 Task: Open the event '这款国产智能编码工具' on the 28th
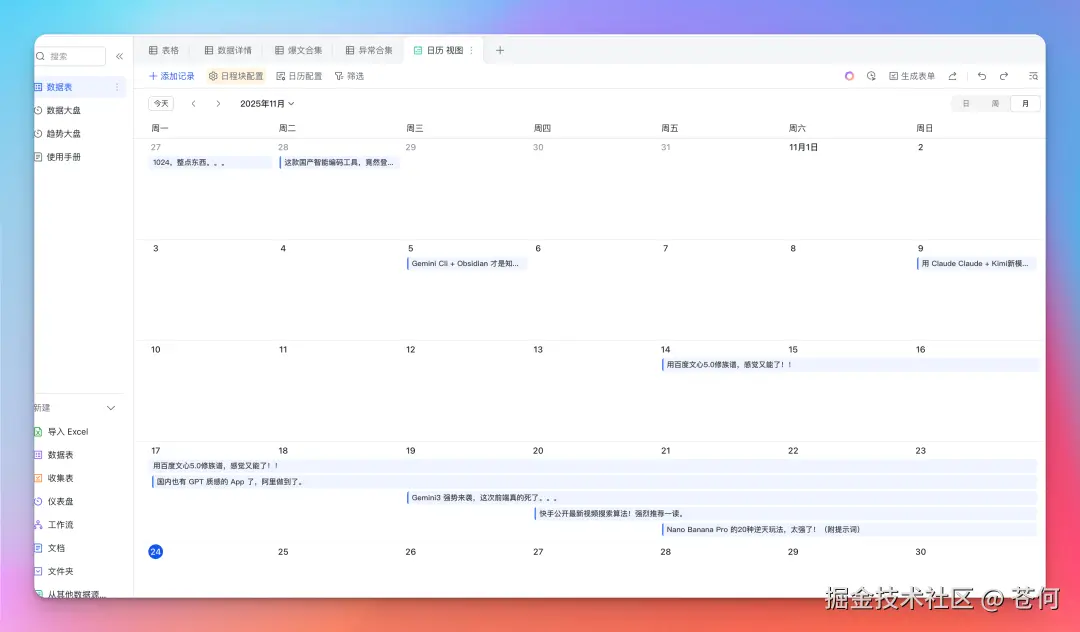coord(340,162)
